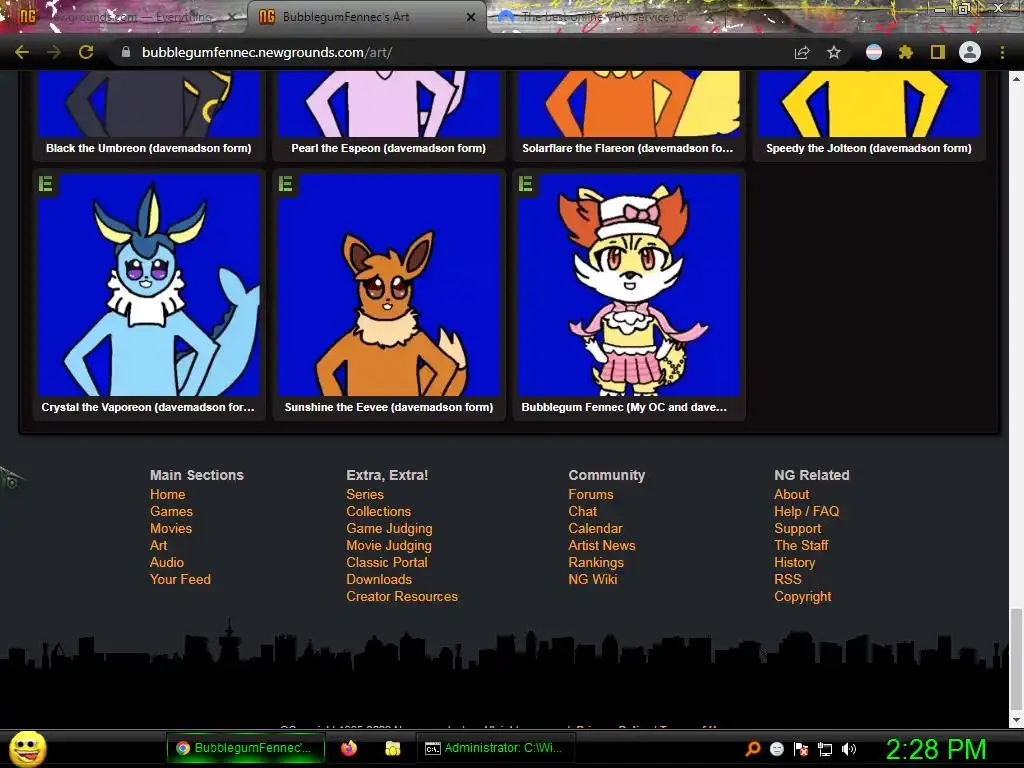Open the Downloads link
The image size is (1024, 768).
pyautogui.click(x=379, y=579)
